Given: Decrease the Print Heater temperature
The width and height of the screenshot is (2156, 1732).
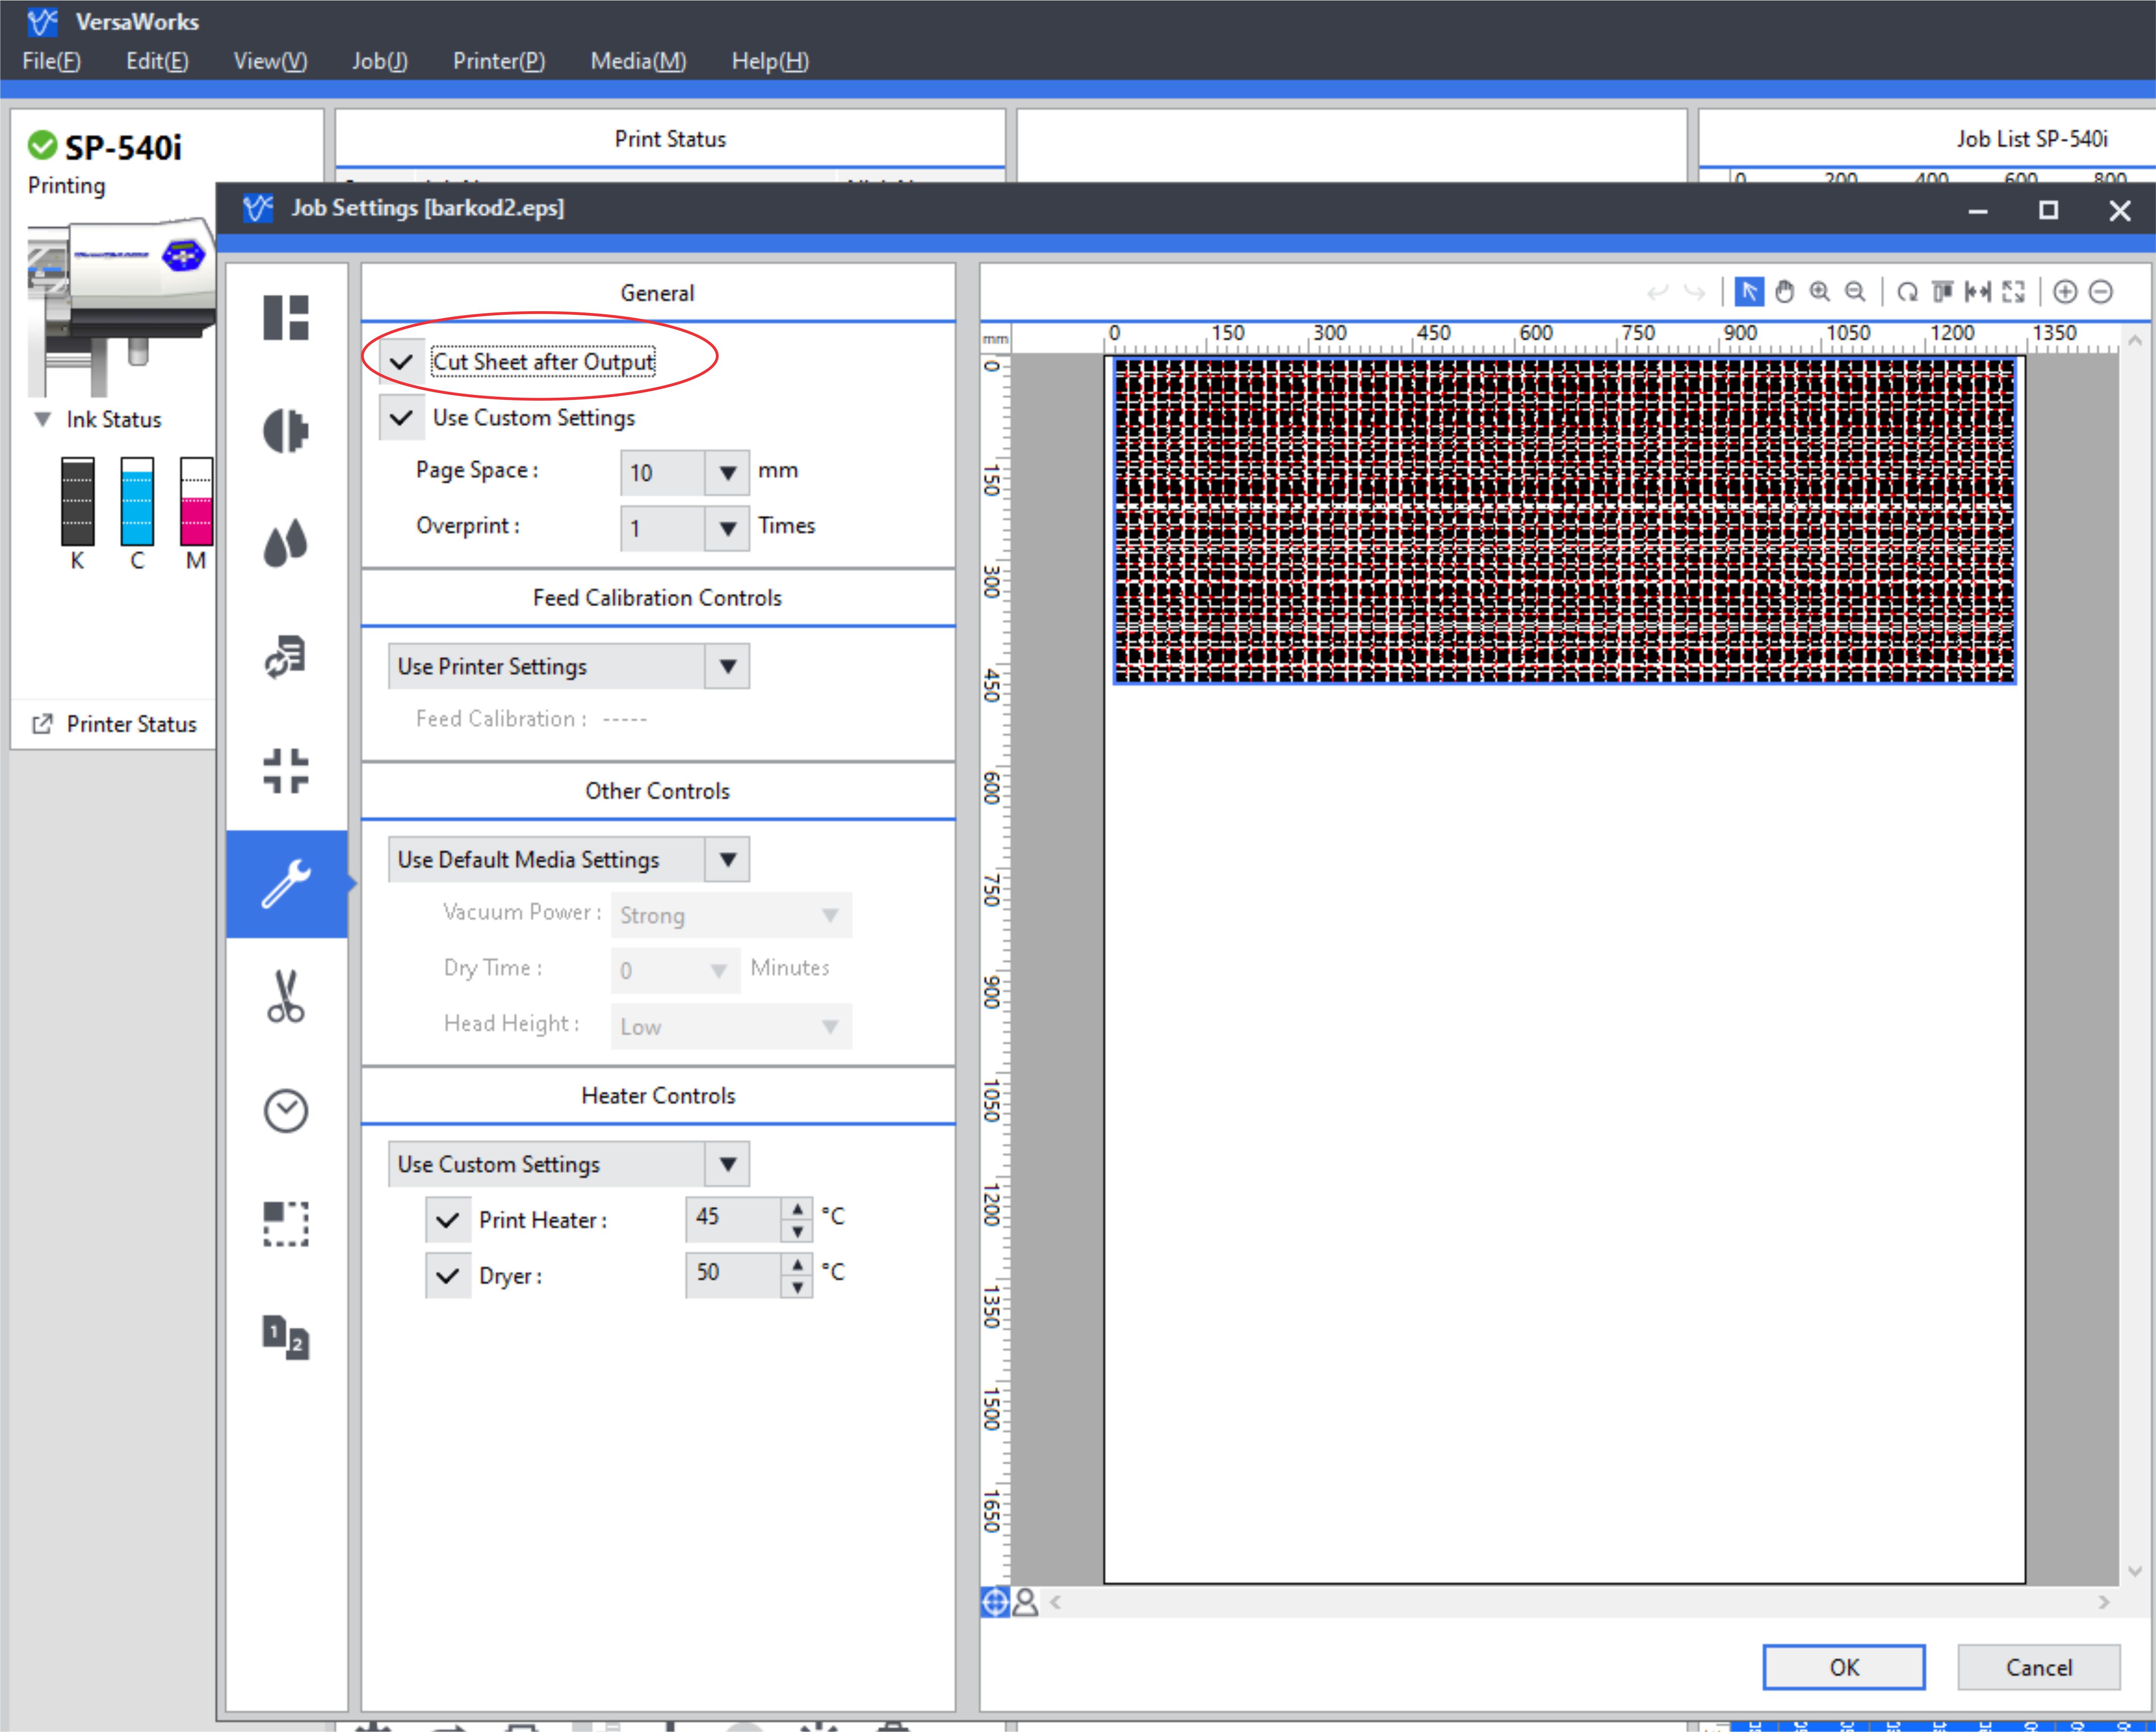Looking at the screenshot, I should (x=797, y=1231).
